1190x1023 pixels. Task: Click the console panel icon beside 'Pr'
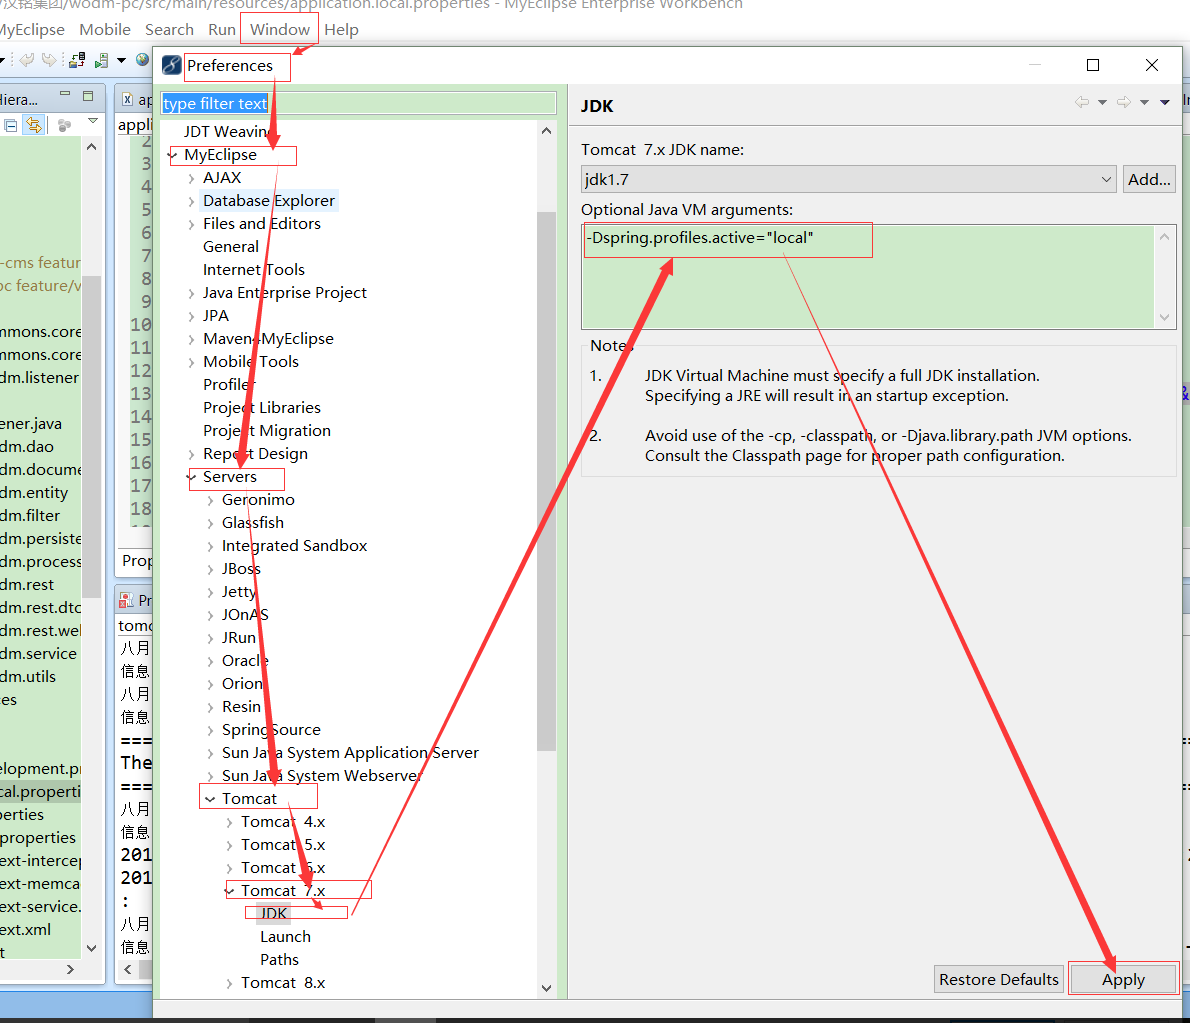pyautogui.click(x=126, y=600)
